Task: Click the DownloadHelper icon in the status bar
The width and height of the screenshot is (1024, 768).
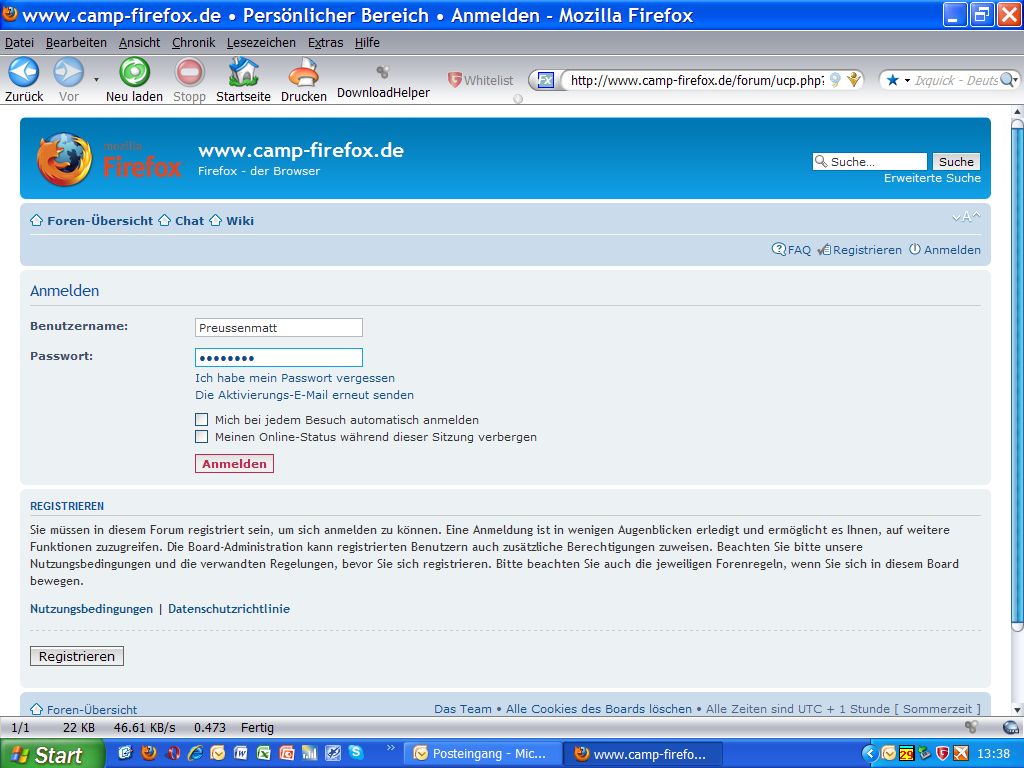Action: point(971,727)
